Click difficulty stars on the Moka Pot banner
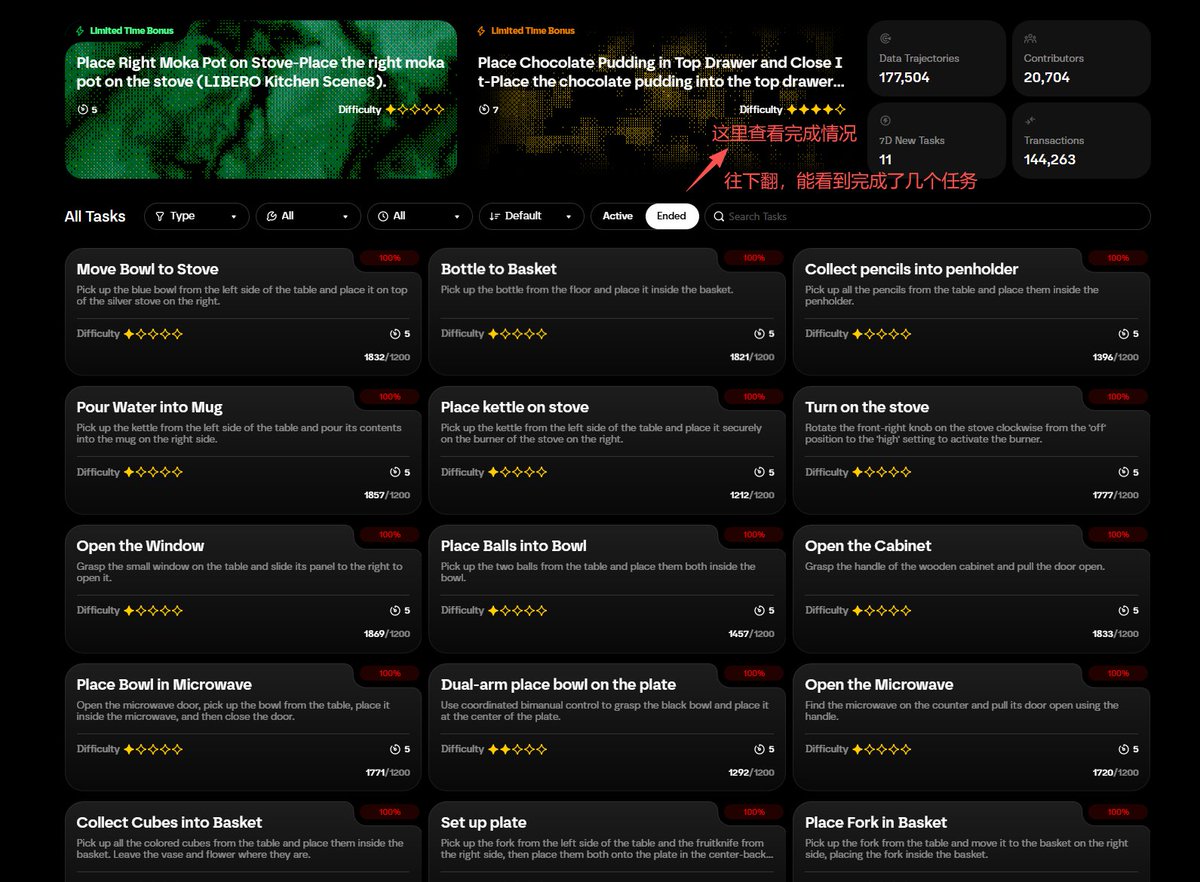The height and width of the screenshot is (882, 1200). 415,109
